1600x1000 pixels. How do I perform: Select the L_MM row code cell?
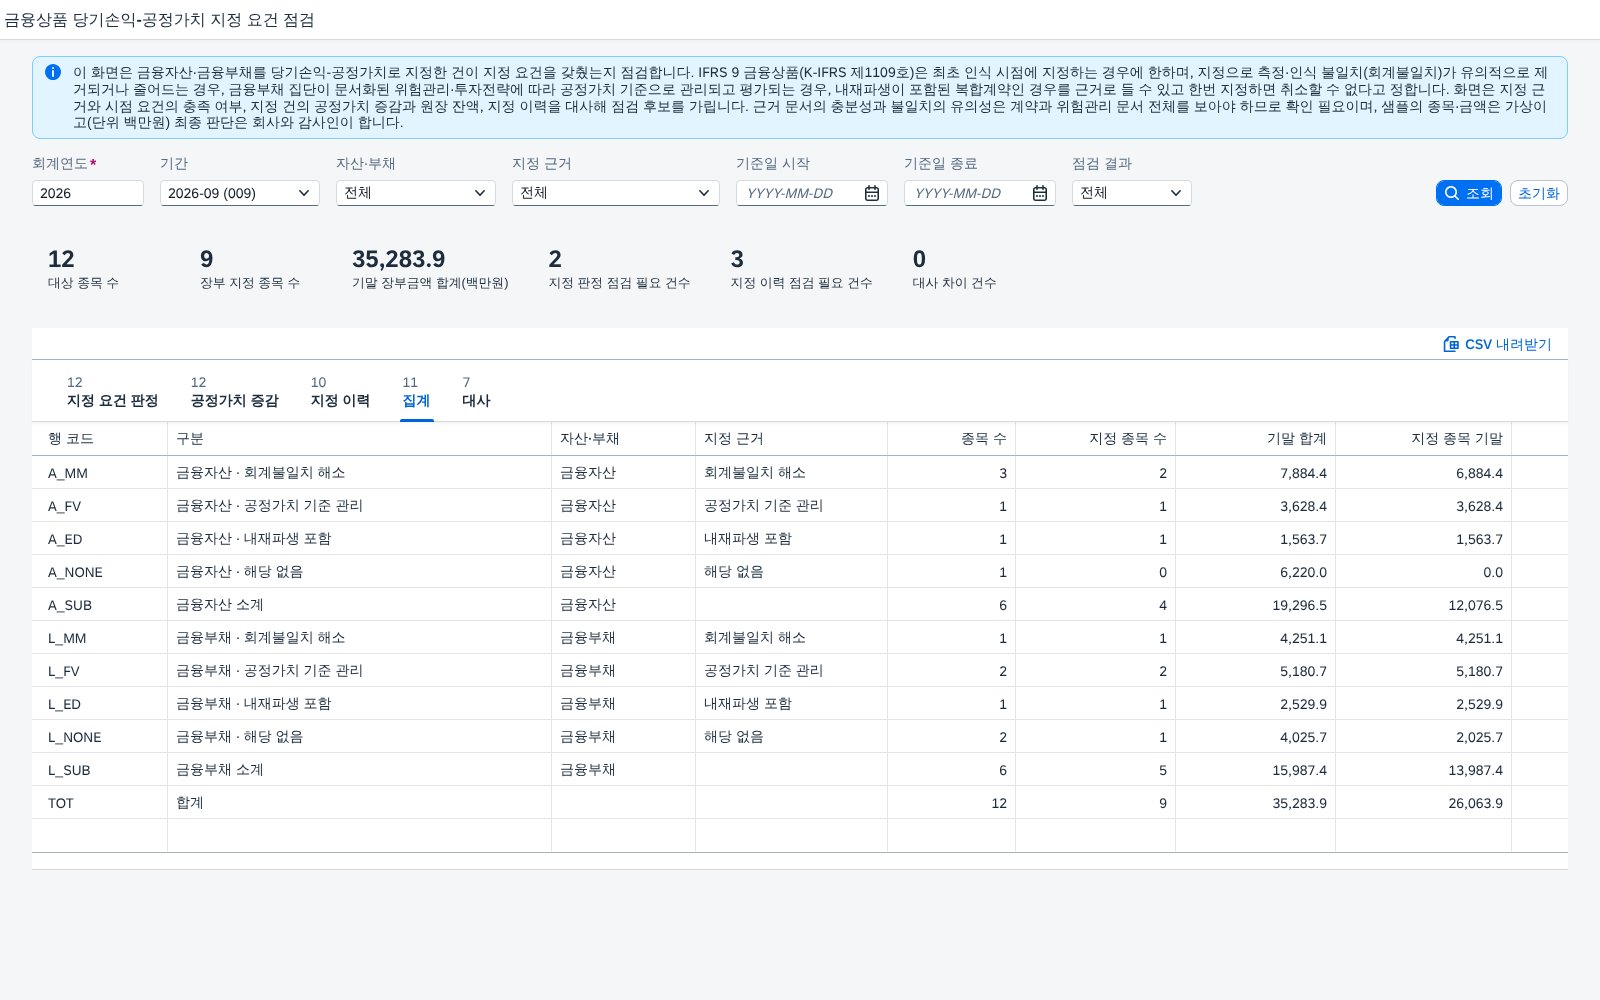tap(100, 638)
